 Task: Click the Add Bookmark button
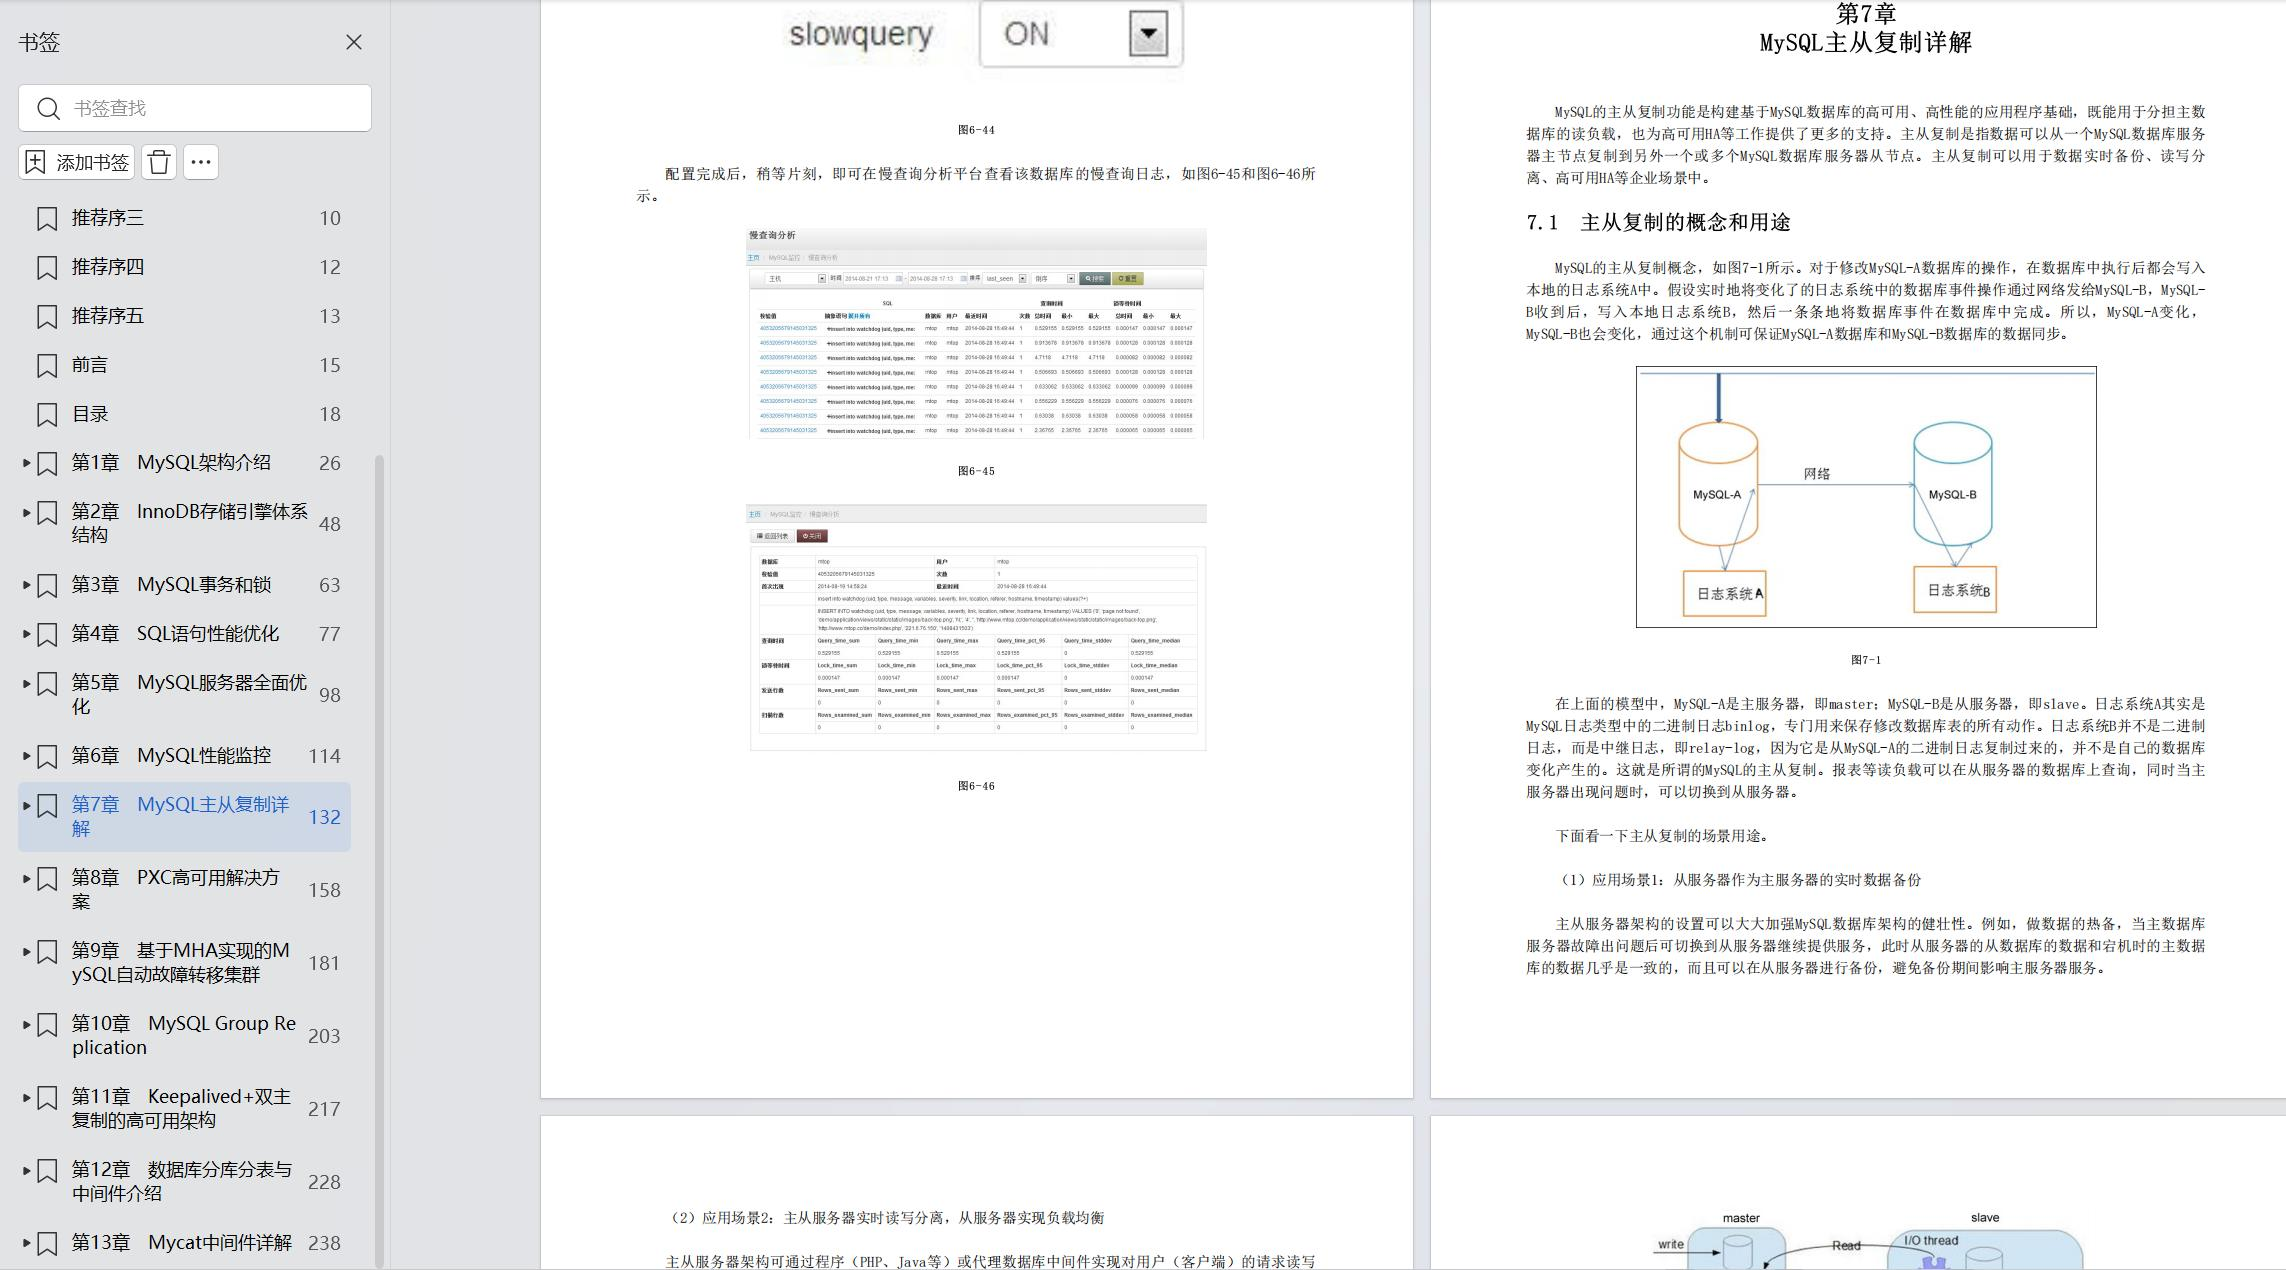(77, 162)
